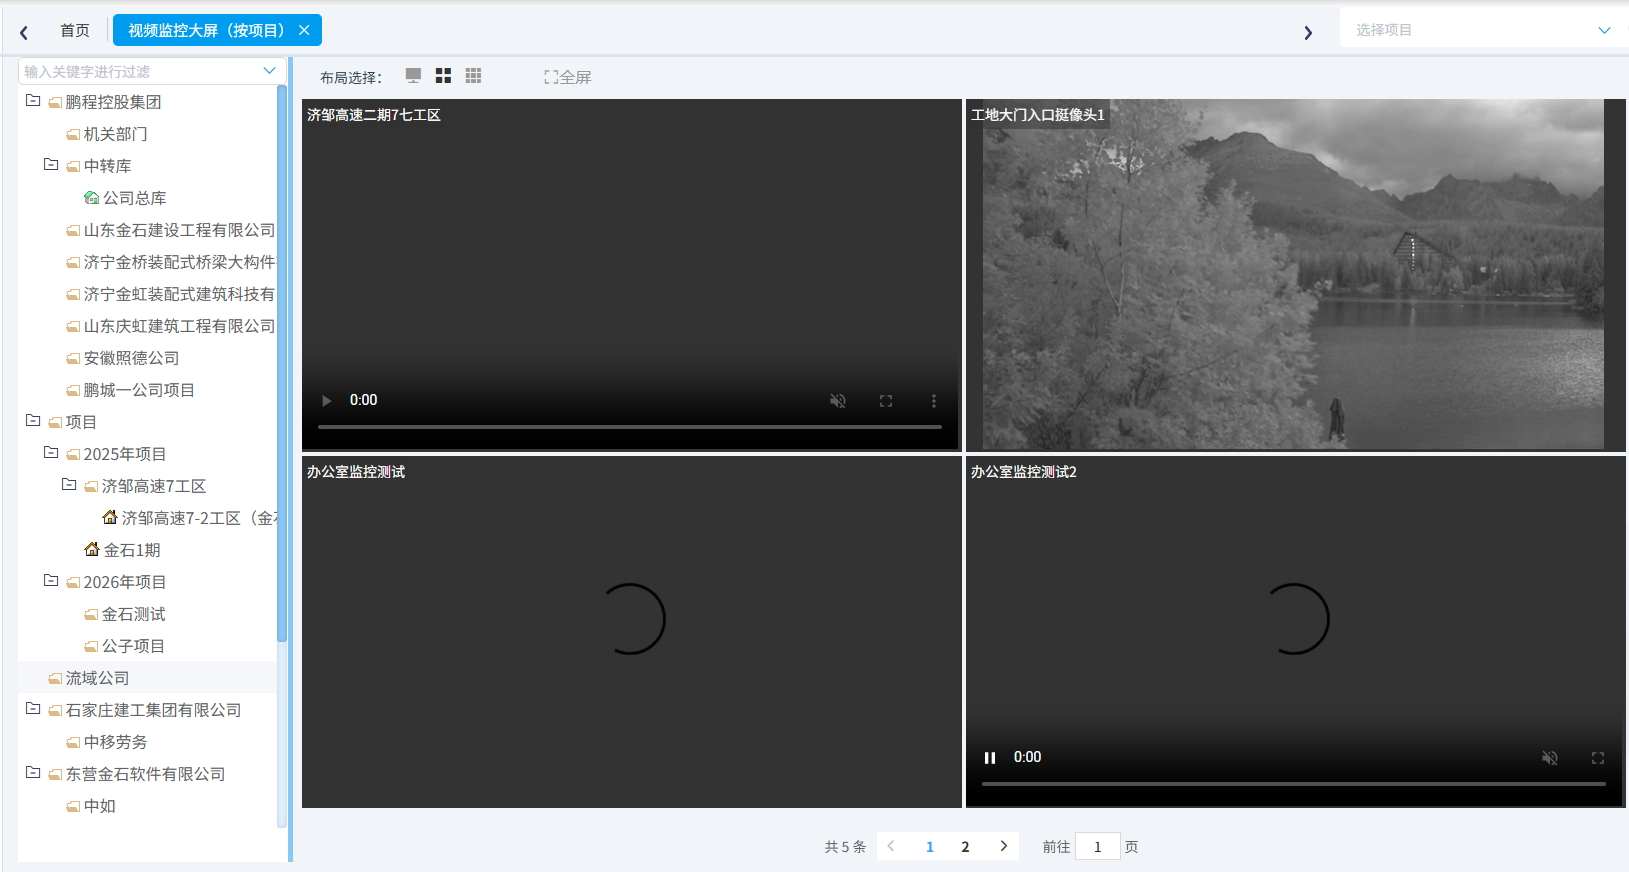The width and height of the screenshot is (1629, 872).
Task: Switch to the 首页 tab
Action: pyautogui.click(x=75, y=30)
